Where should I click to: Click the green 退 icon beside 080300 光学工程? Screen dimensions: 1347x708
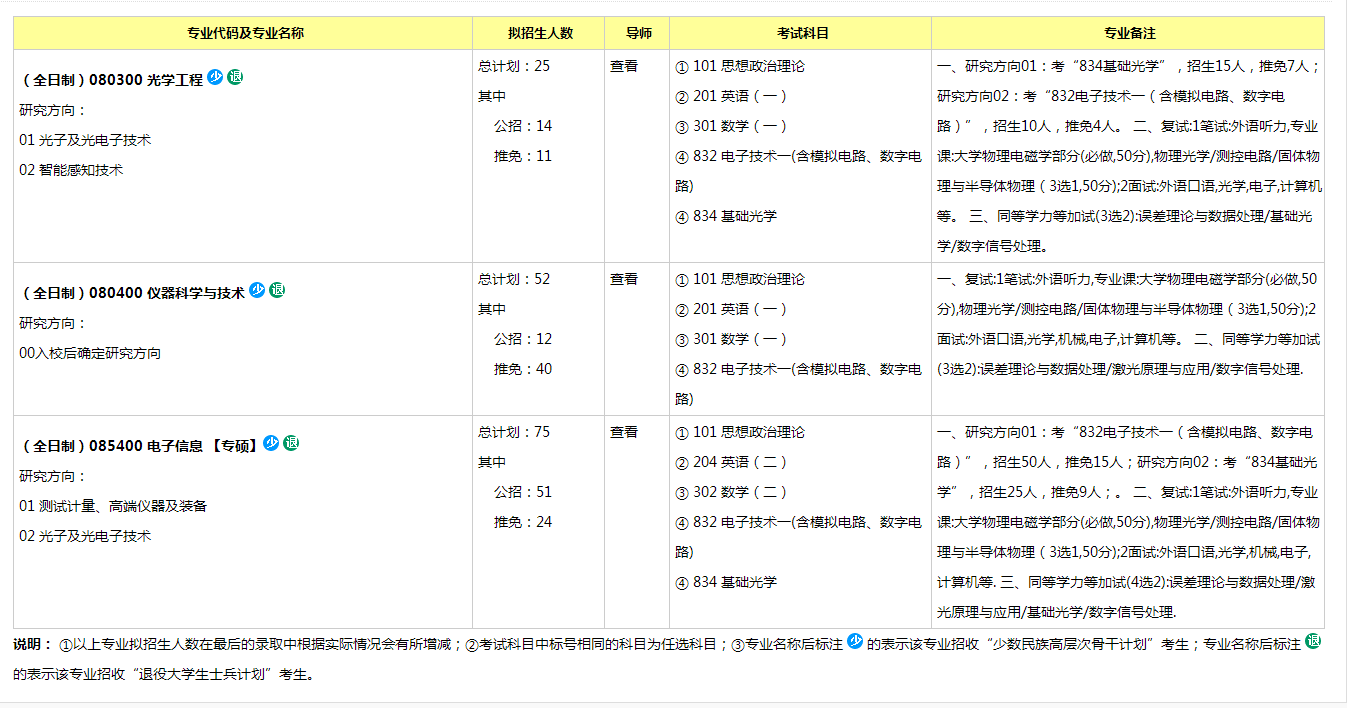pos(235,77)
